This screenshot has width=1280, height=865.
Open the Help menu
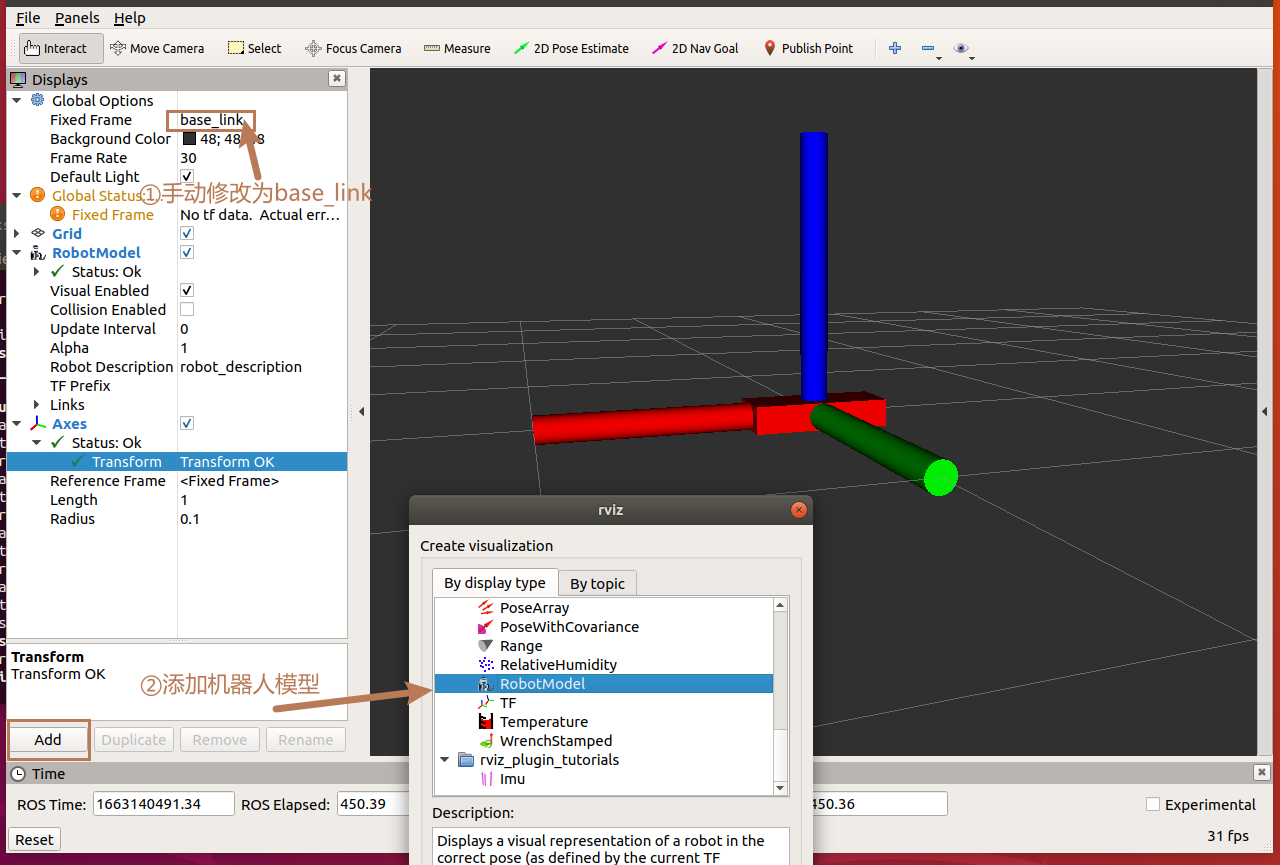tap(129, 18)
